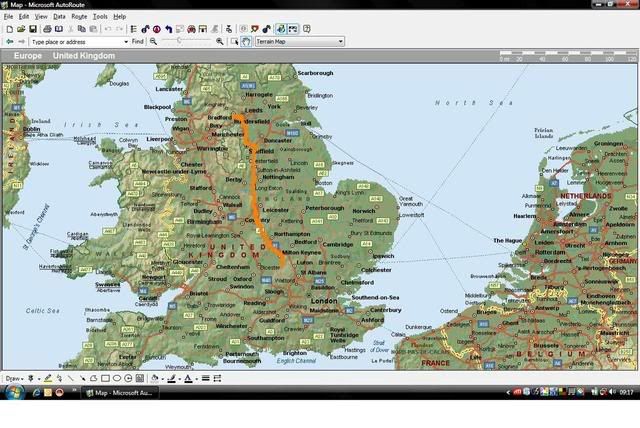Click the Find button
This screenshot has width=640, height=428.
pos(138,42)
